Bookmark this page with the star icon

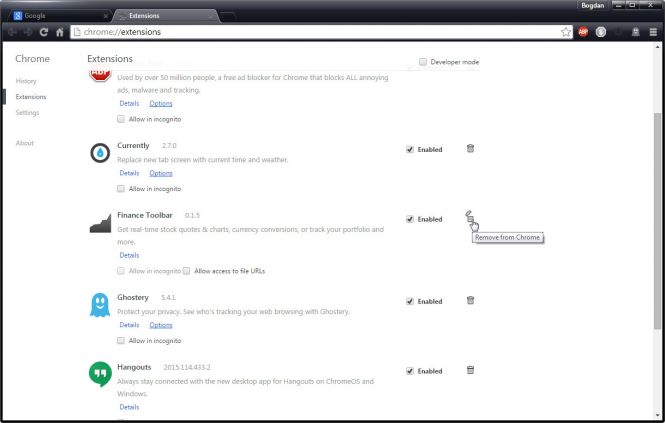[566, 32]
